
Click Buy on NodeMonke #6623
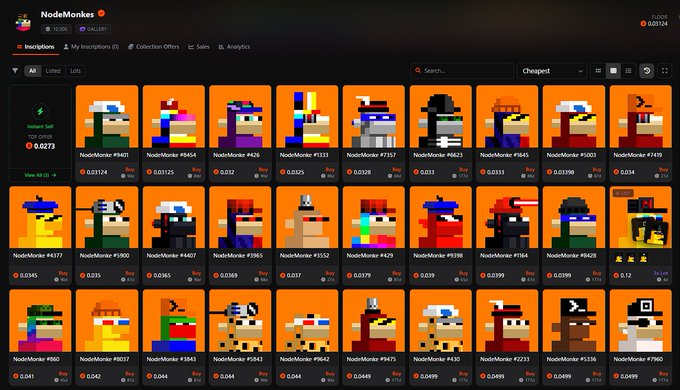click(x=464, y=170)
